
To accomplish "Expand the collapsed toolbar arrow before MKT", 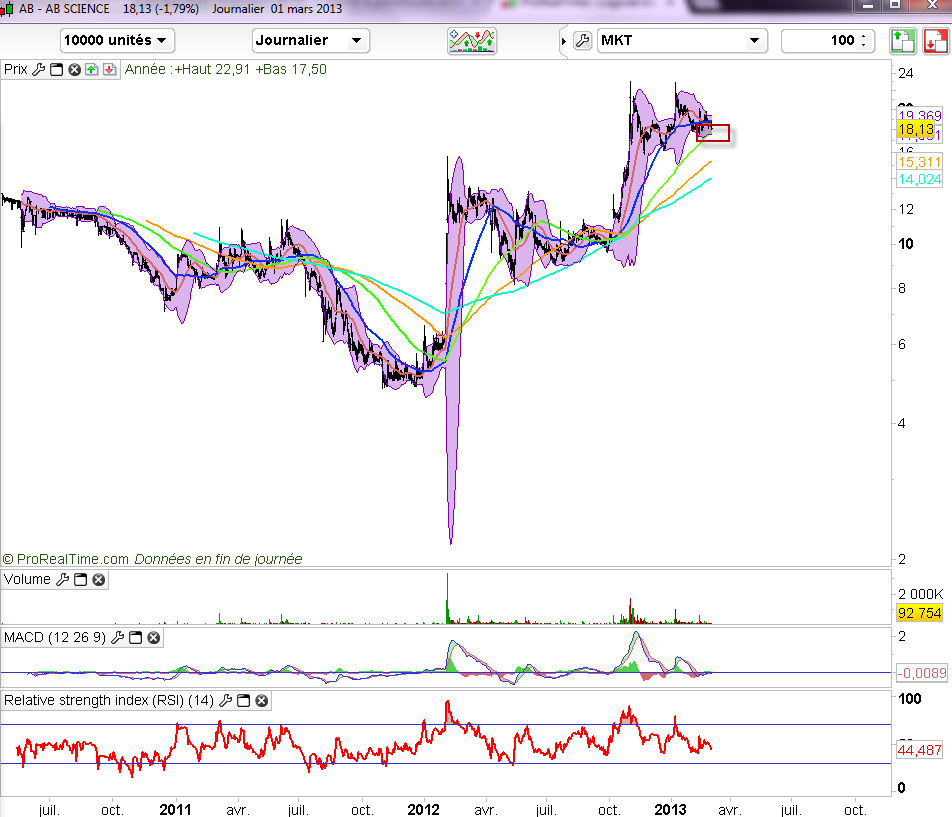I will coord(564,41).
